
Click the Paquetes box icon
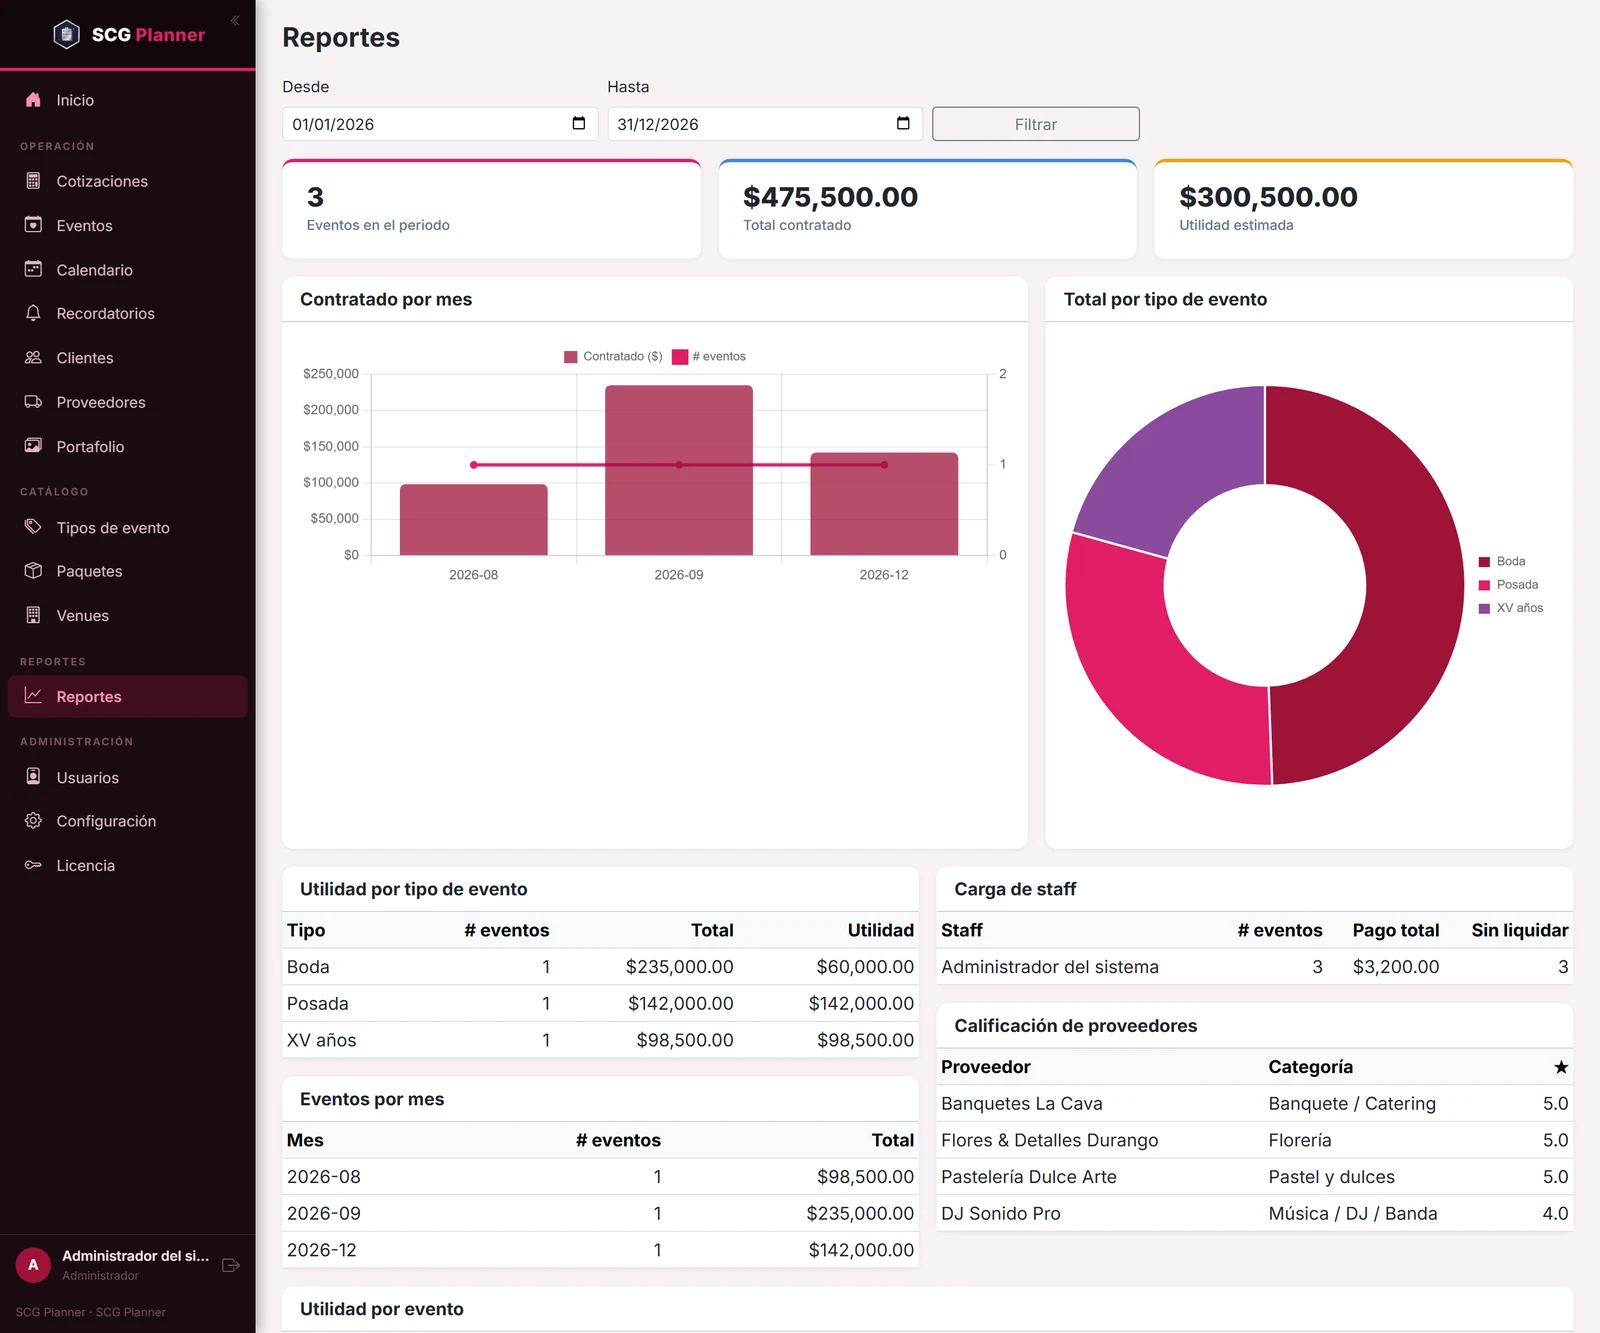(x=33, y=571)
